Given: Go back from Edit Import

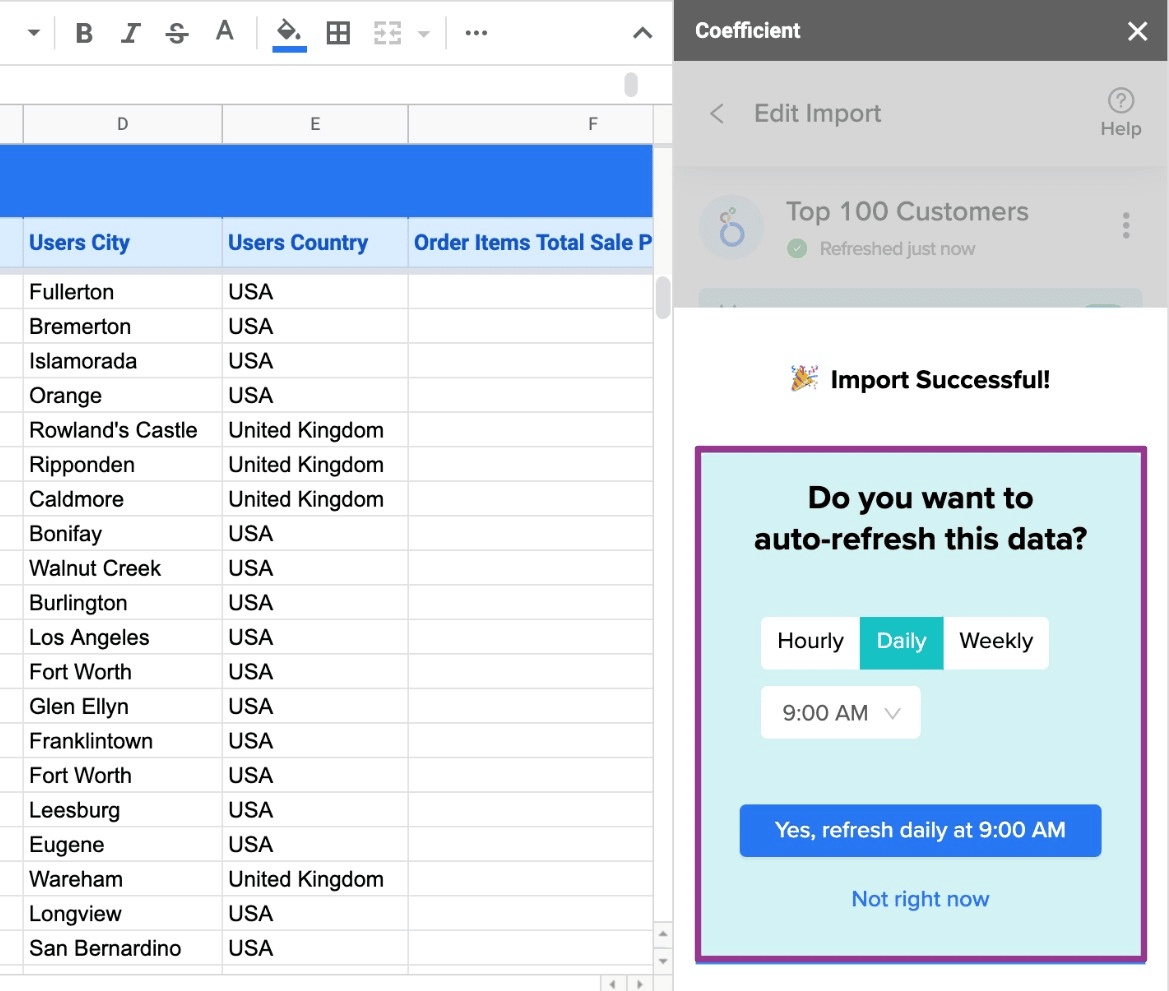Looking at the screenshot, I should point(716,113).
